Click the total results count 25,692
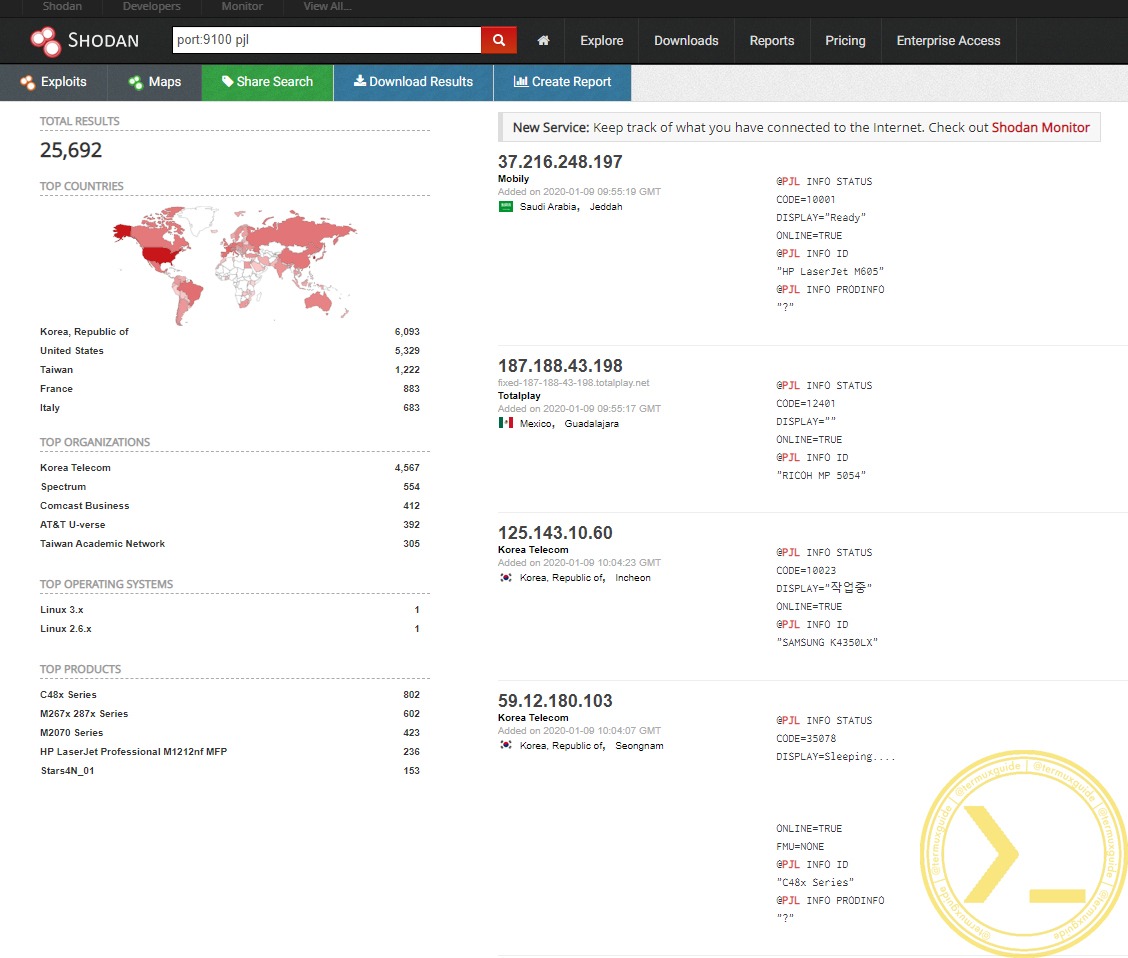 [70, 150]
